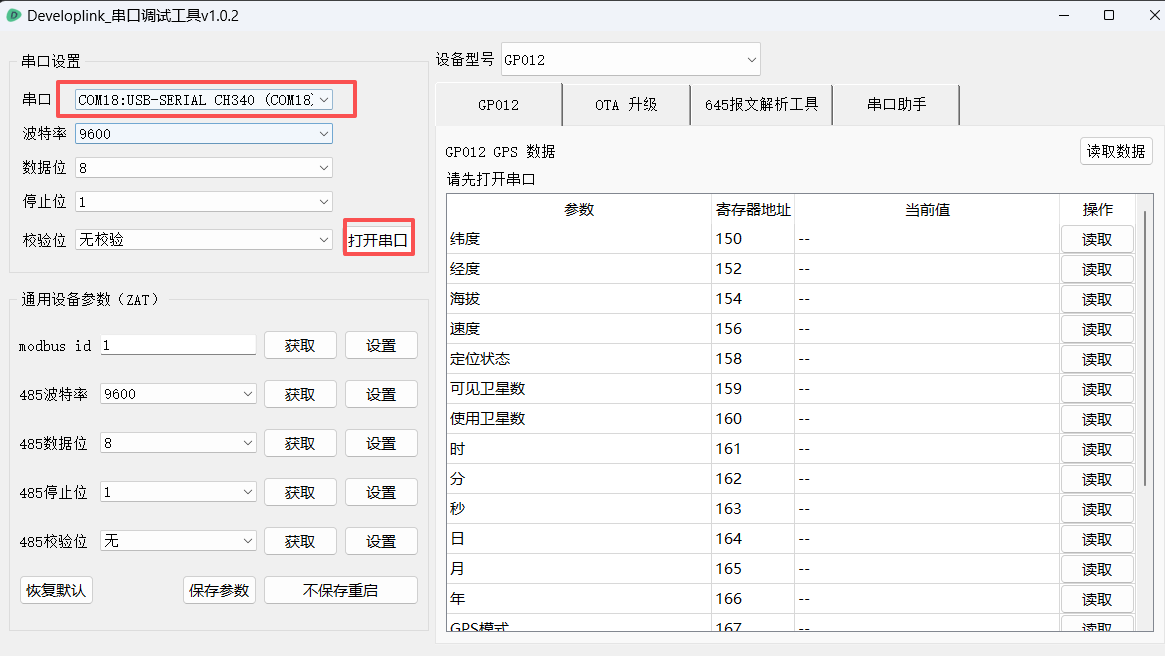This screenshot has width=1165, height=656.
Task: Switch to the OTA 升级 tab
Action: point(626,105)
